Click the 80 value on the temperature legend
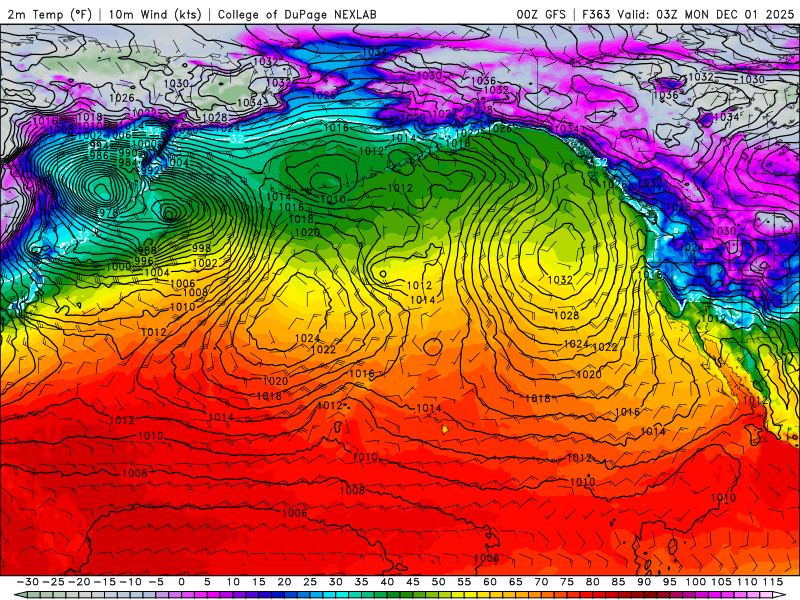 pyautogui.click(x=592, y=582)
